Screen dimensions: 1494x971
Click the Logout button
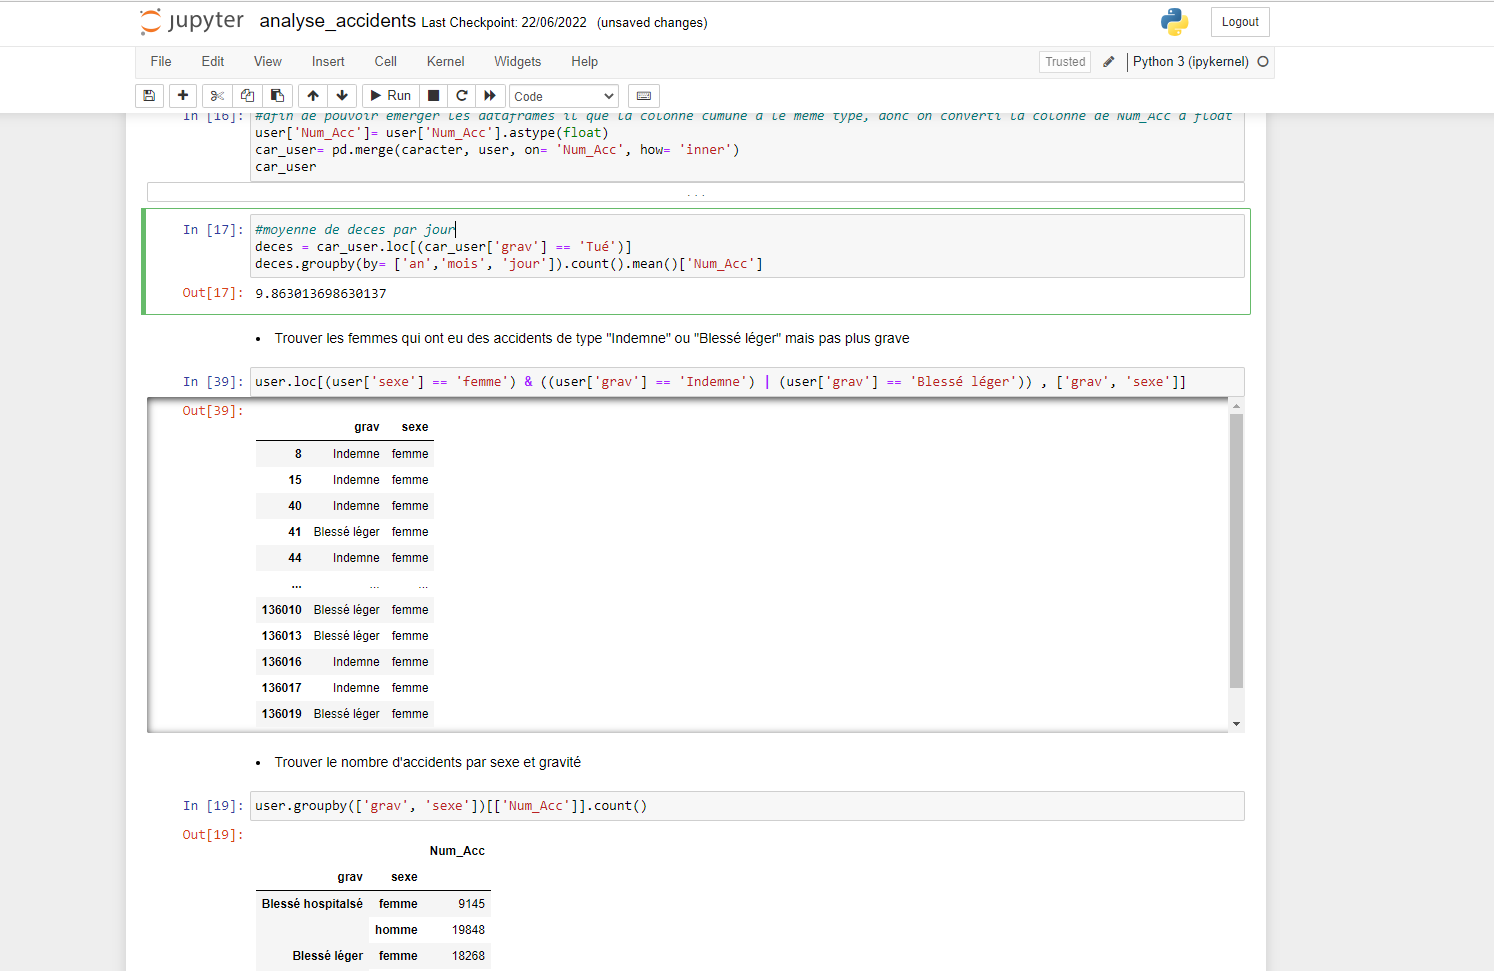point(1240,21)
